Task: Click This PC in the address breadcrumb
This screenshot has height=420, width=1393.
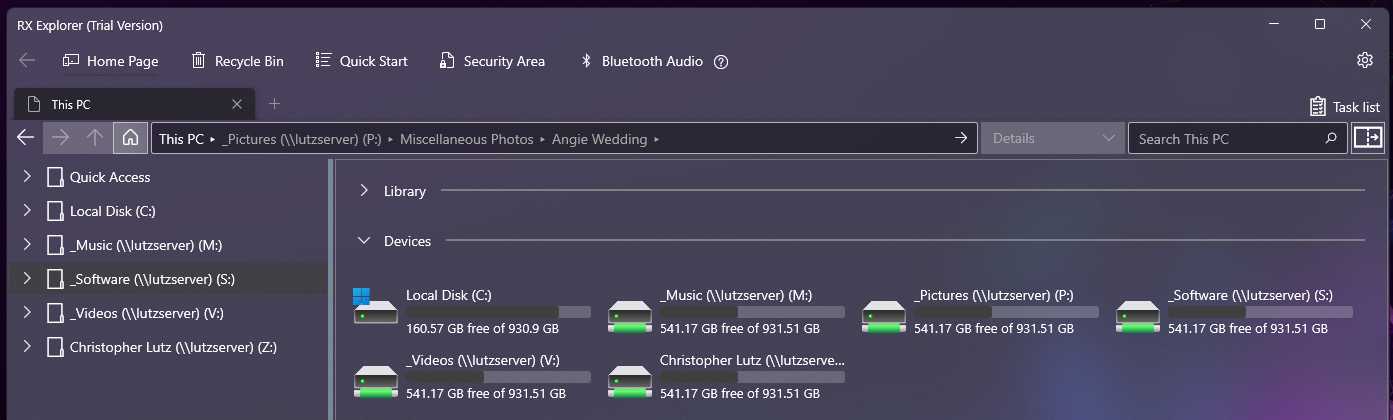Action: [181, 139]
